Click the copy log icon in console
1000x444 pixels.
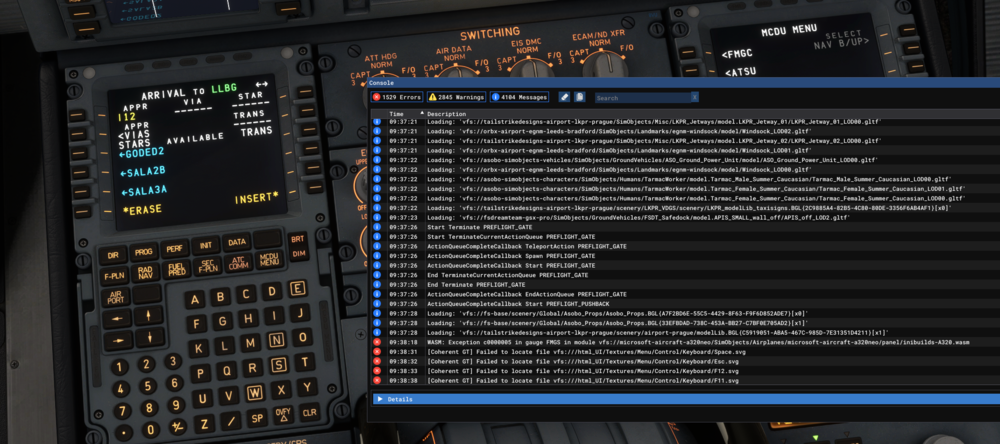[580, 97]
